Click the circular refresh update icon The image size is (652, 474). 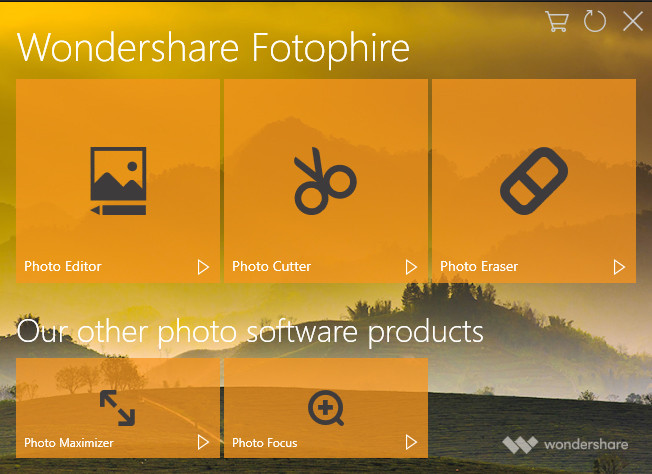595,21
